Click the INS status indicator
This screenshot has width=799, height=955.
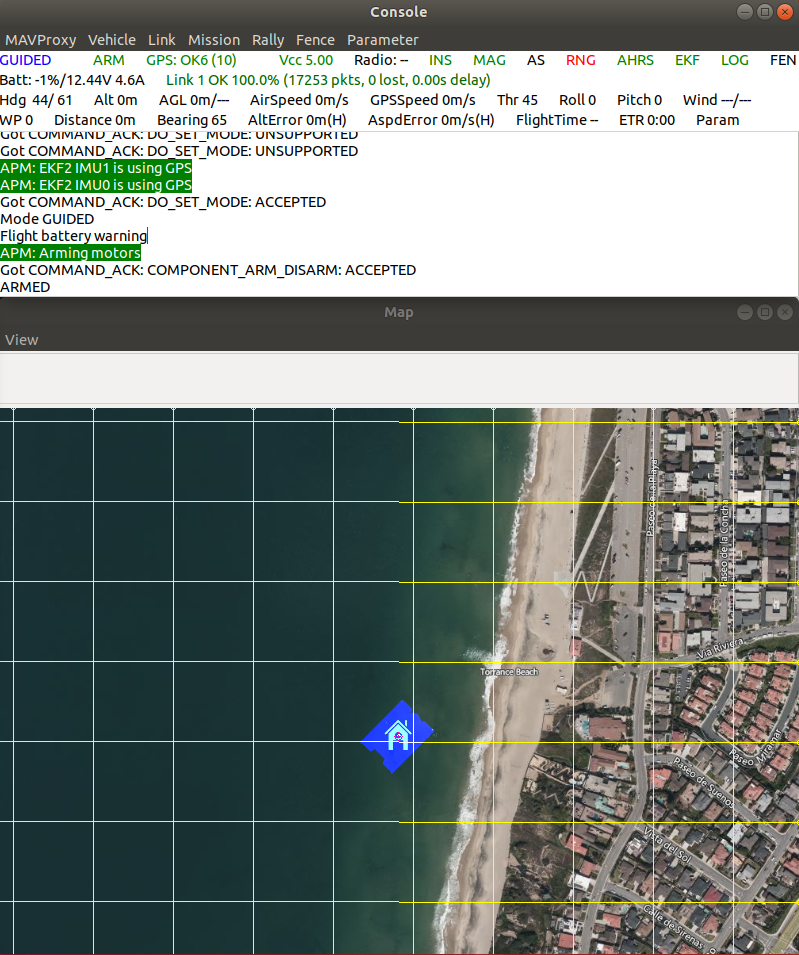440,60
